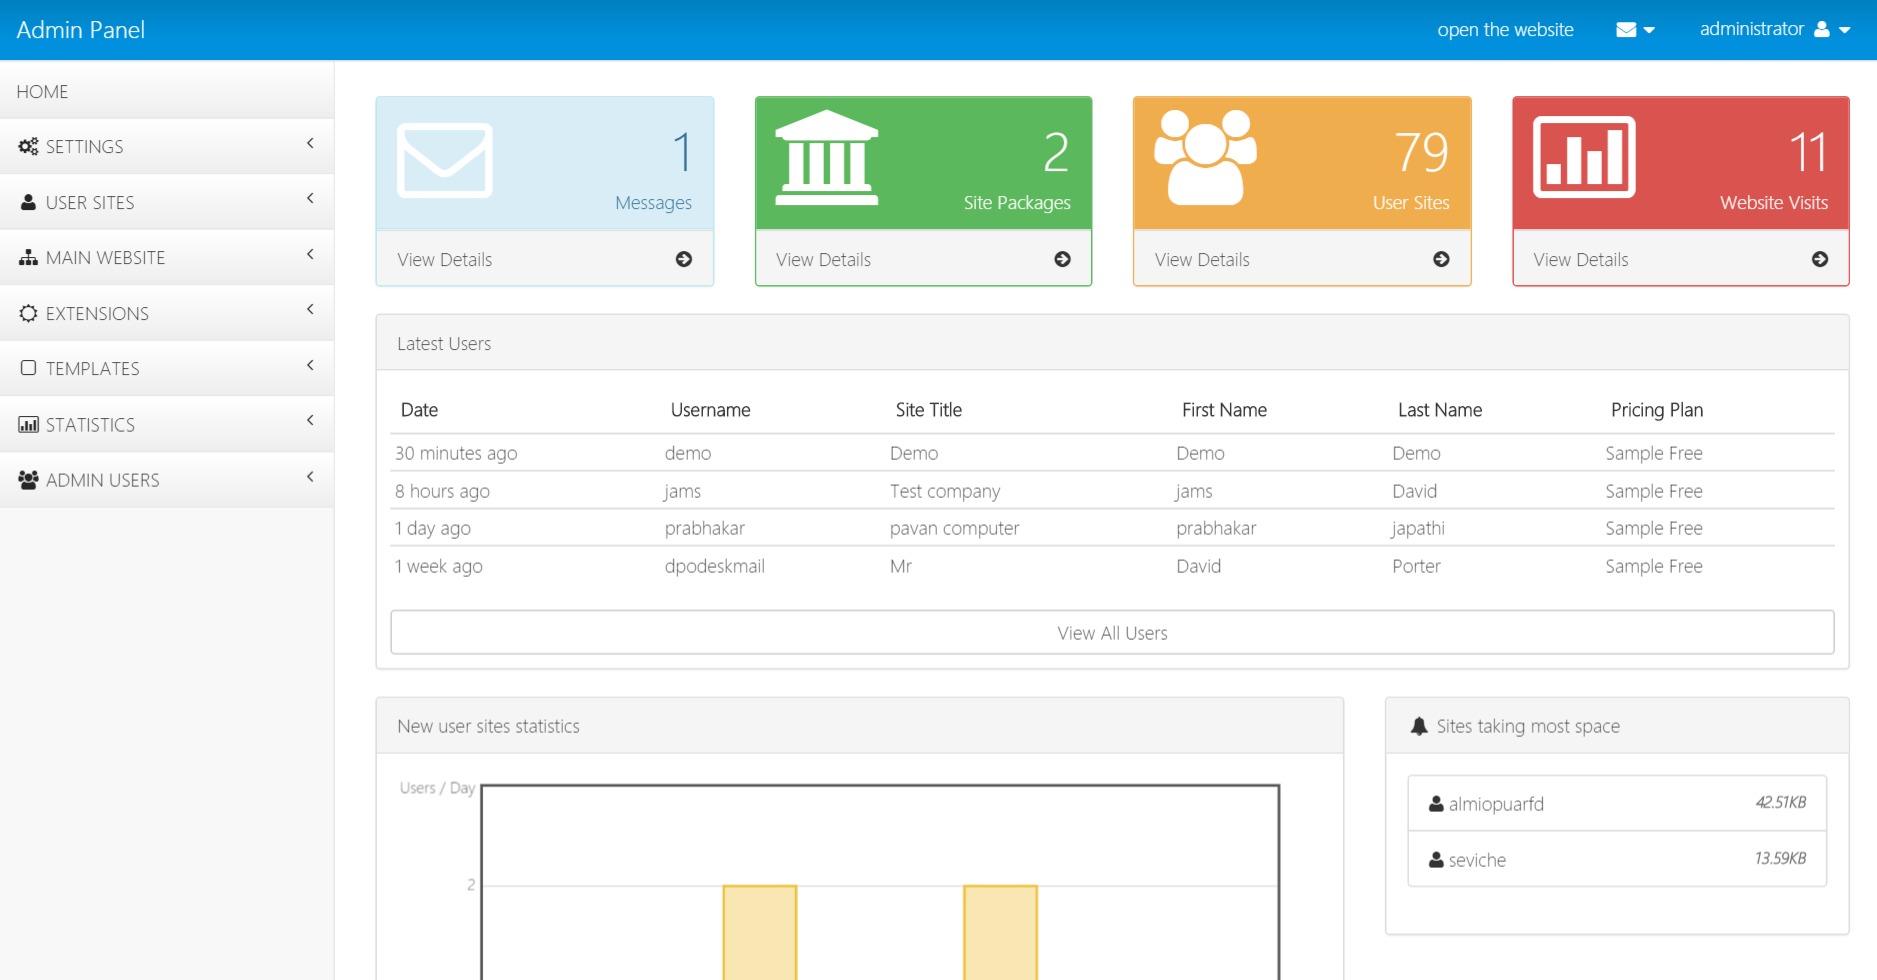This screenshot has width=1877, height=980.
Task: Open the administrator account dropdown caret
Action: [1844, 30]
